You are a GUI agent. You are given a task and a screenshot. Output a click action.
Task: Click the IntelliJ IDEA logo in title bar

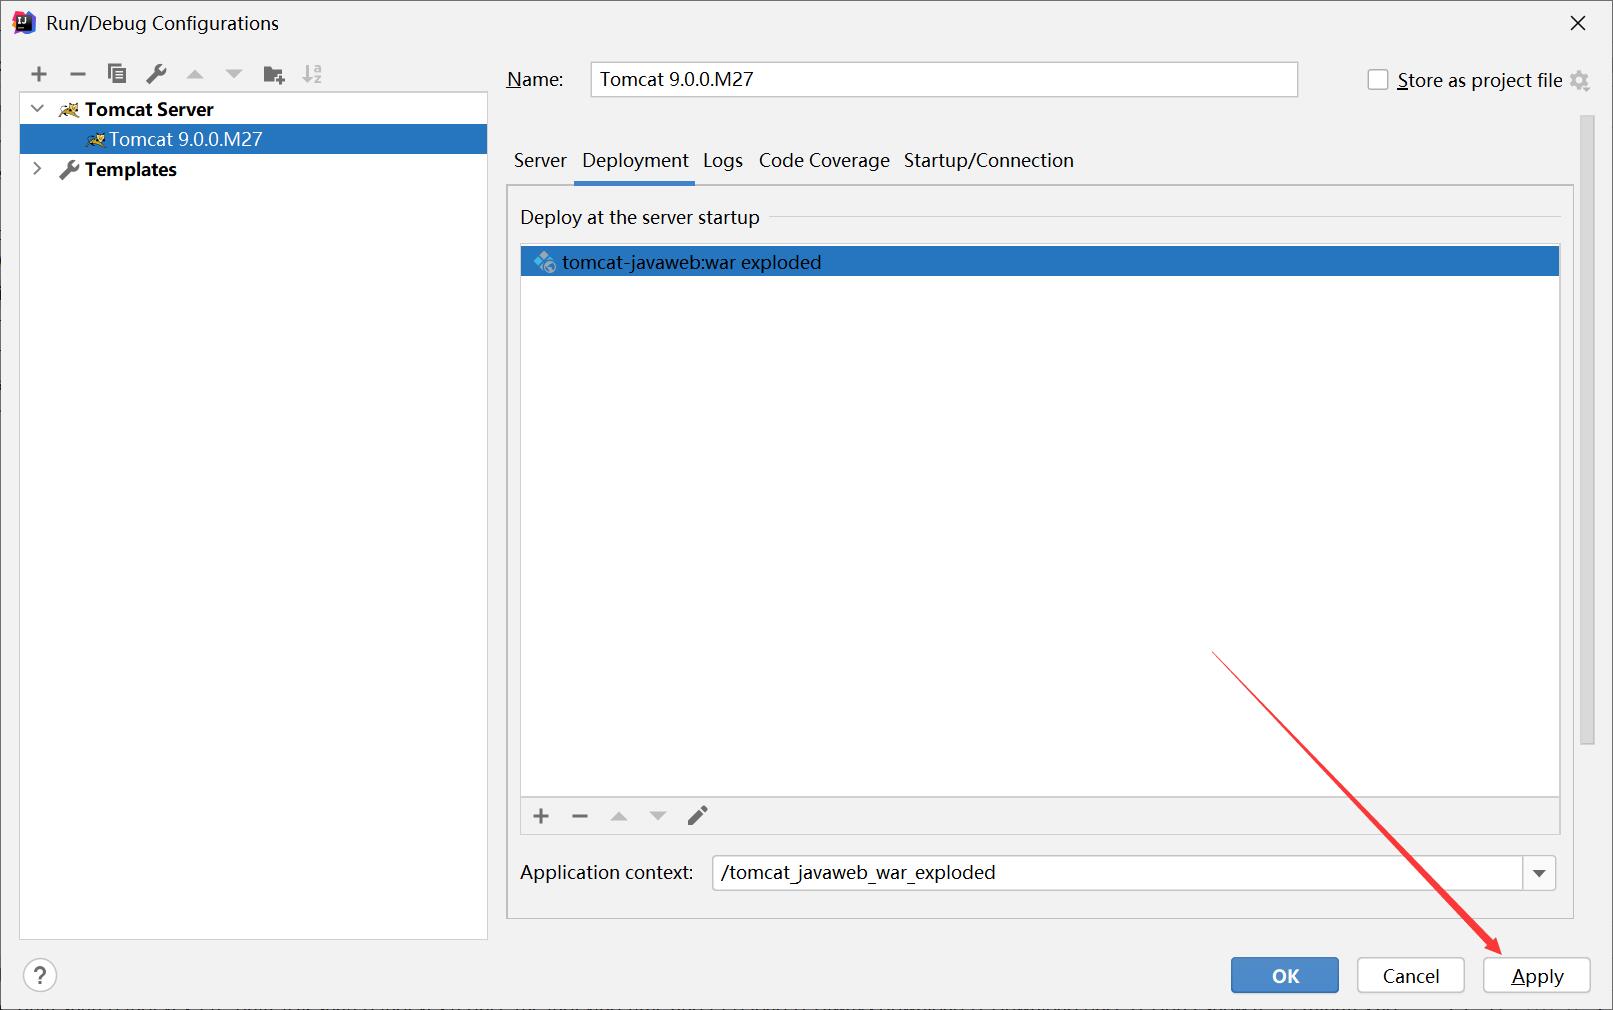point(24,22)
